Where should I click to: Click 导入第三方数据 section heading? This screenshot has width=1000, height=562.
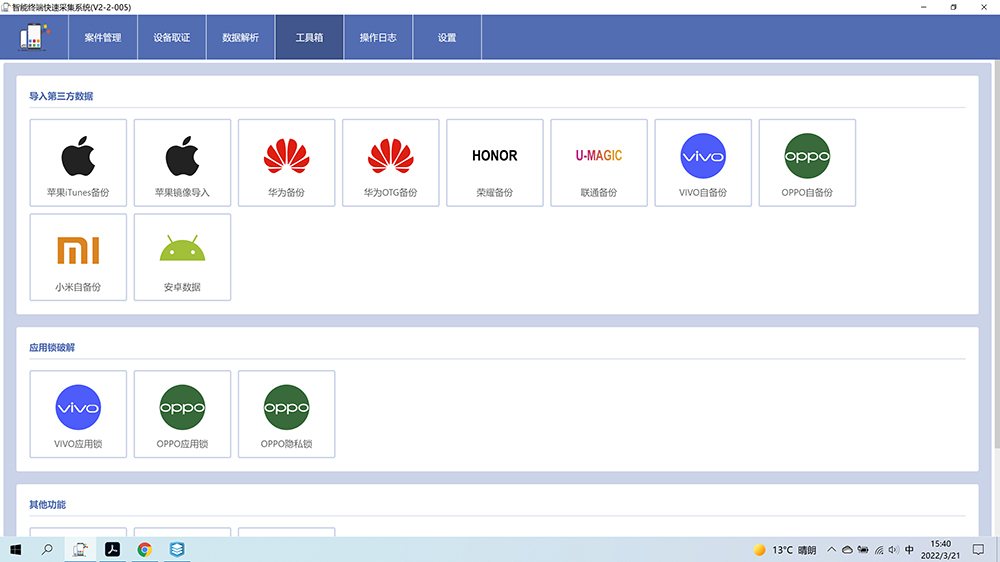pos(61,96)
